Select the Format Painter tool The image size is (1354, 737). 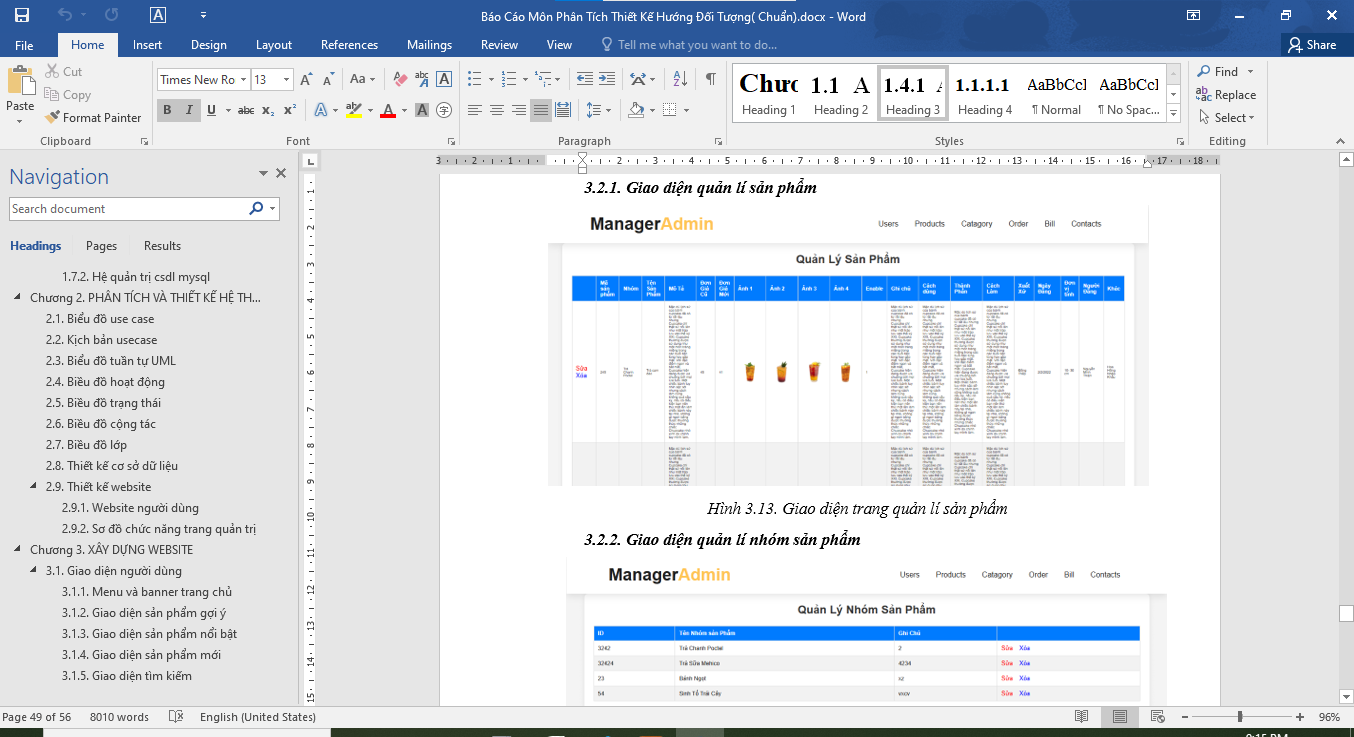(x=93, y=117)
